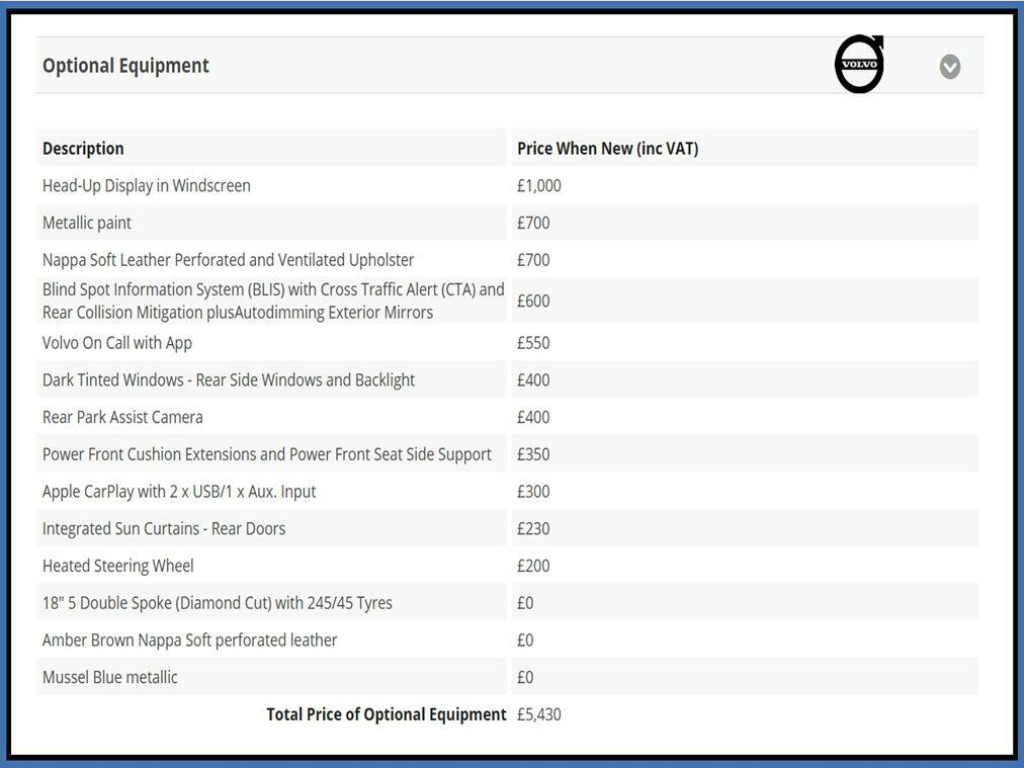Click the Price When New column header
Image resolution: width=1024 pixels, height=768 pixels.
[607, 149]
